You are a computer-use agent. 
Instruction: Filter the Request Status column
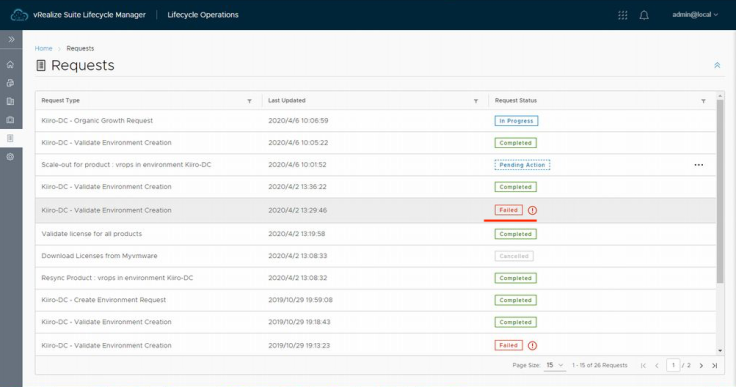point(703,101)
